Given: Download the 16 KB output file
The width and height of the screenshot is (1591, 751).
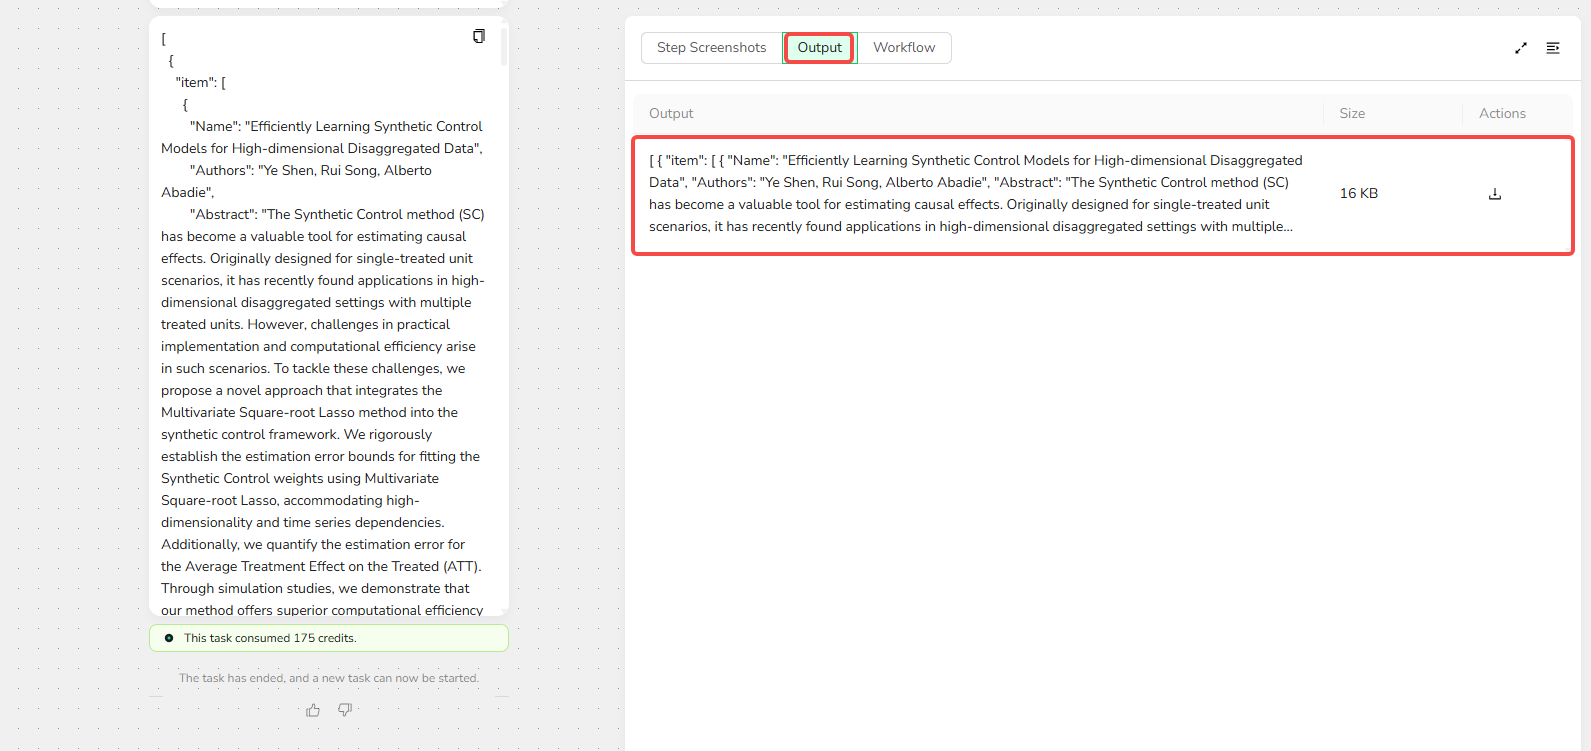Looking at the screenshot, I should (1494, 194).
